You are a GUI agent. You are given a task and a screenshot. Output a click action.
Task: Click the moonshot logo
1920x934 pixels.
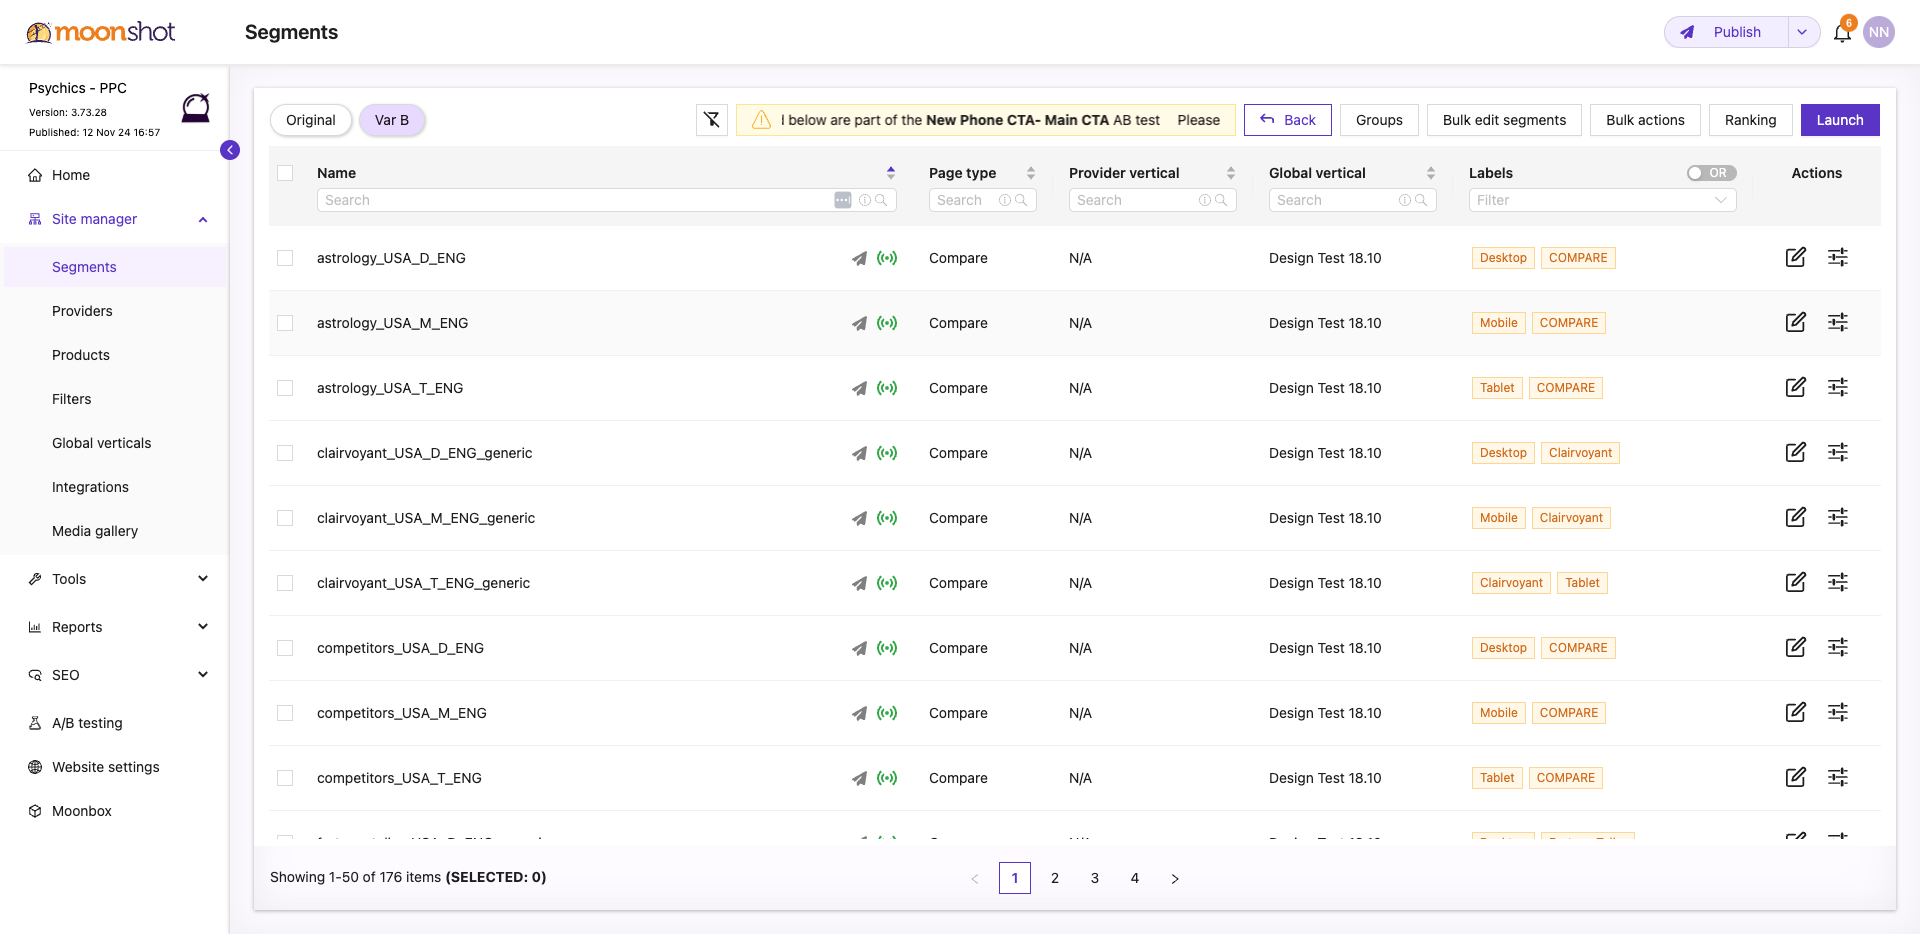101,32
